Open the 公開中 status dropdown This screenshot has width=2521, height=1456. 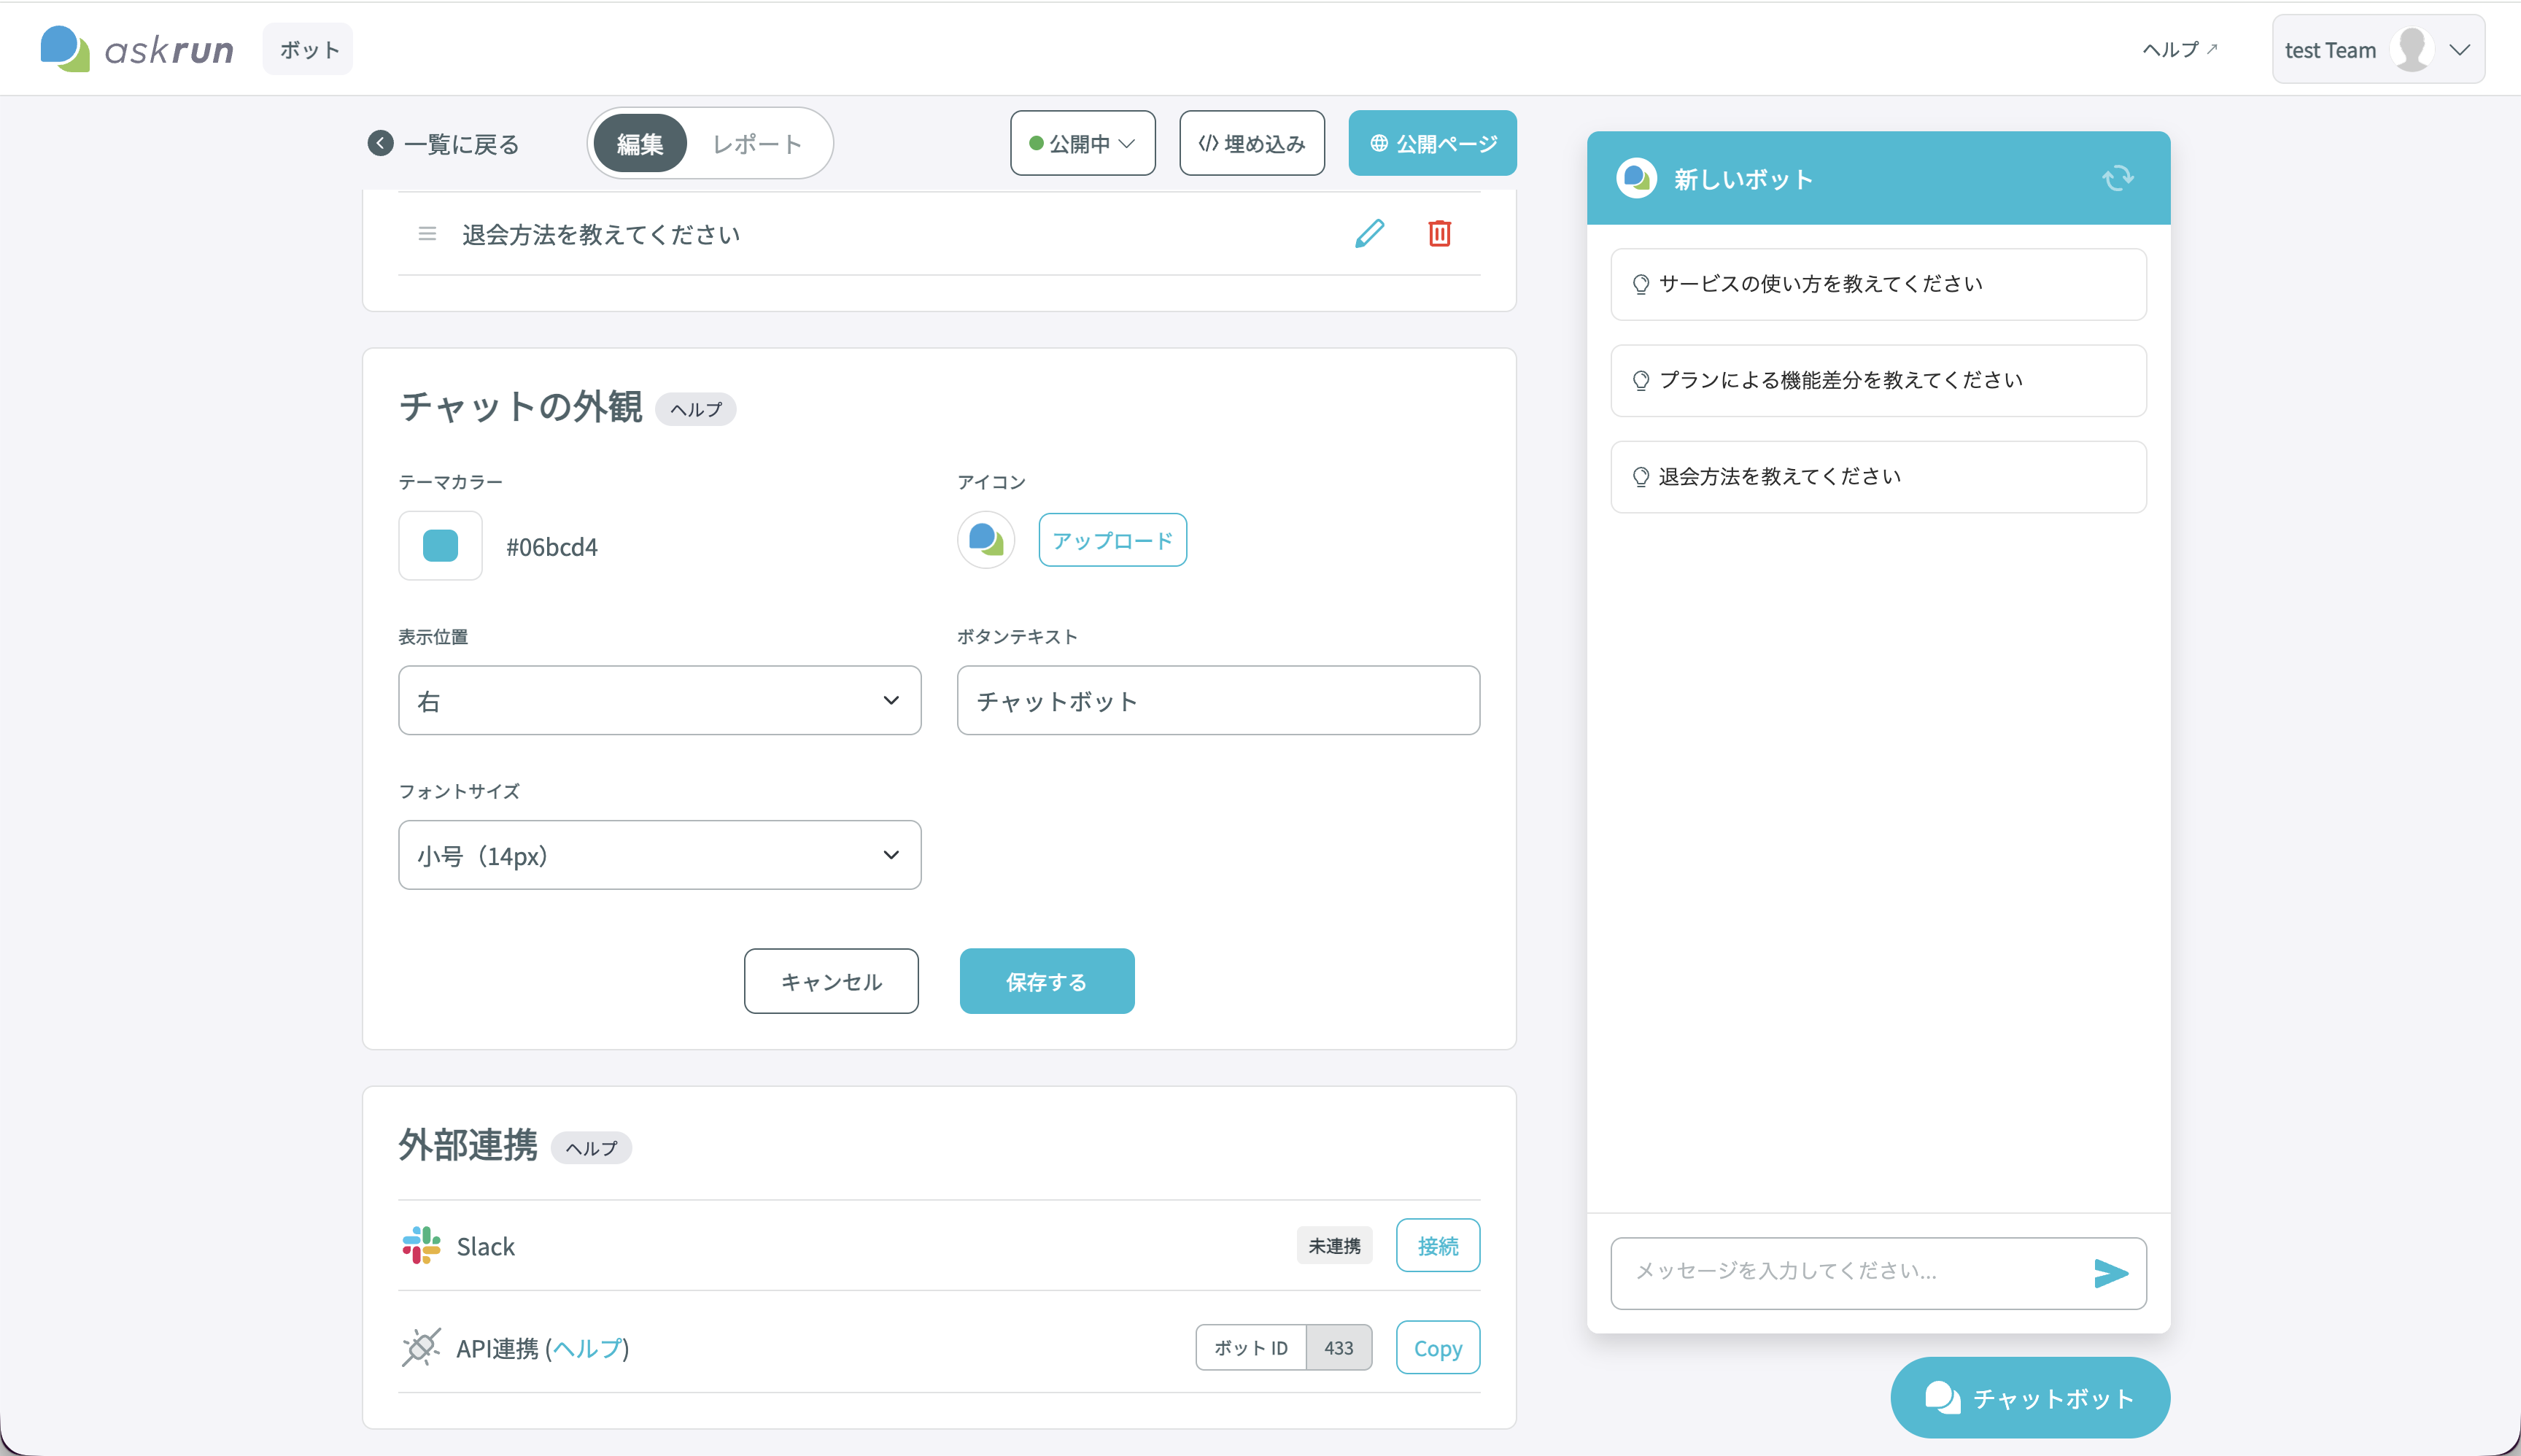click(1082, 143)
